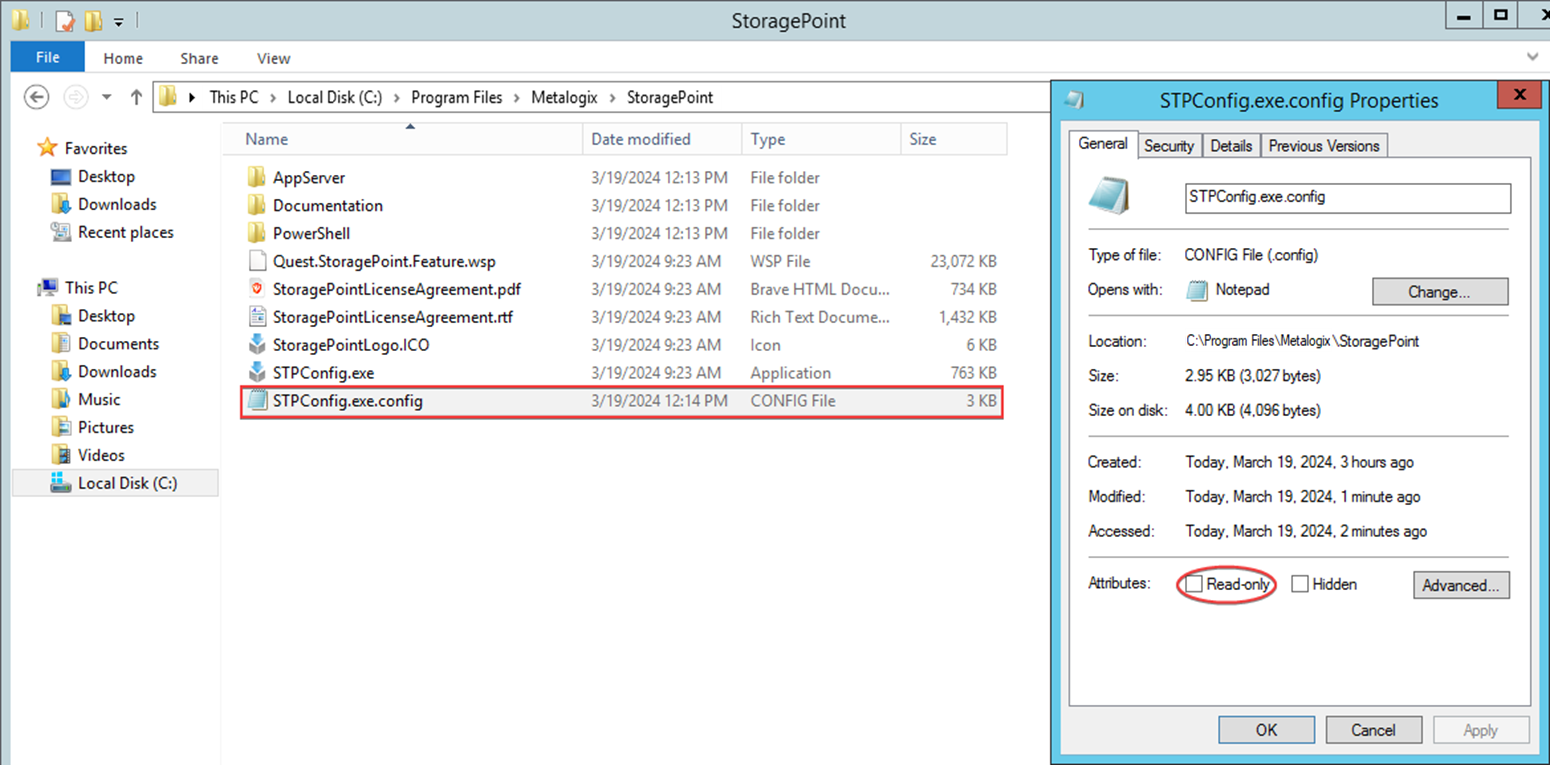Expand the This PC breadcrumb arrow
This screenshot has width=1550, height=765.
(273, 98)
